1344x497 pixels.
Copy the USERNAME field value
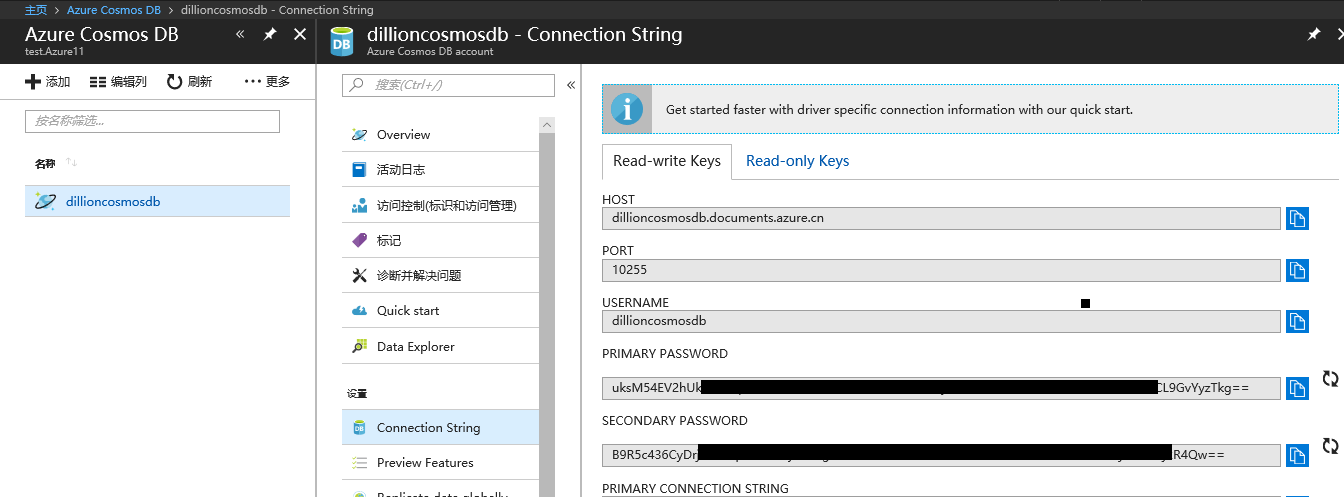pyautogui.click(x=1297, y=321)
